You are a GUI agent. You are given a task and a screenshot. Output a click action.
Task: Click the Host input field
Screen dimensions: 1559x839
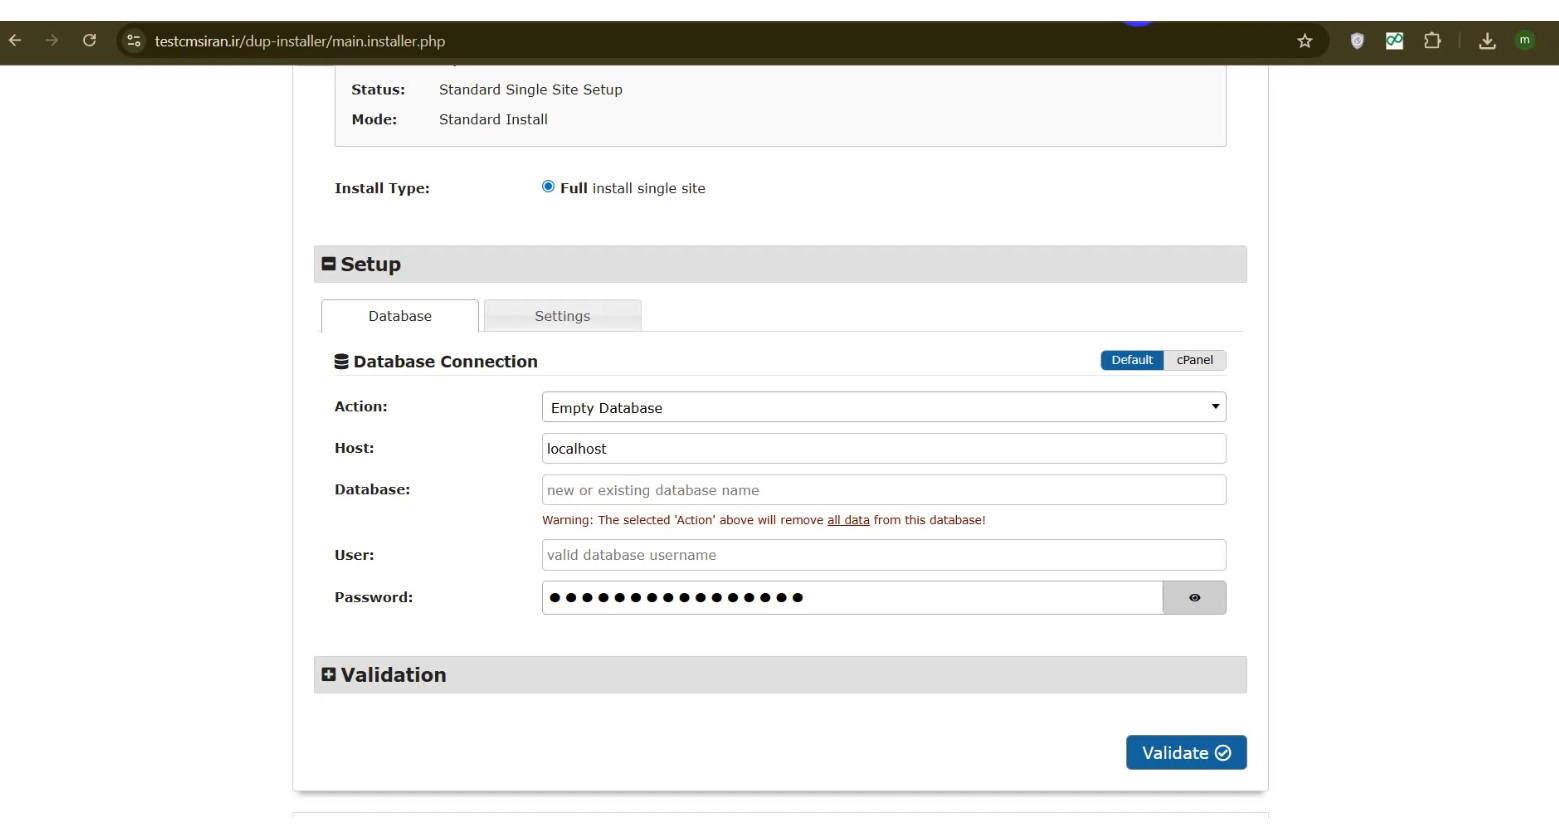point(884,449)
